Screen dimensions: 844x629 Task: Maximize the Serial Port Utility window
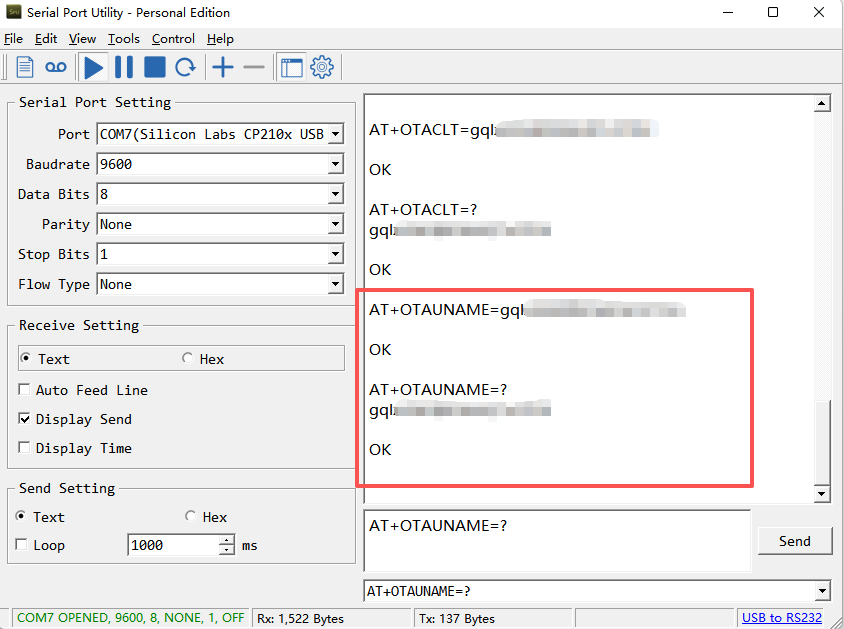[x=773, y=12]
